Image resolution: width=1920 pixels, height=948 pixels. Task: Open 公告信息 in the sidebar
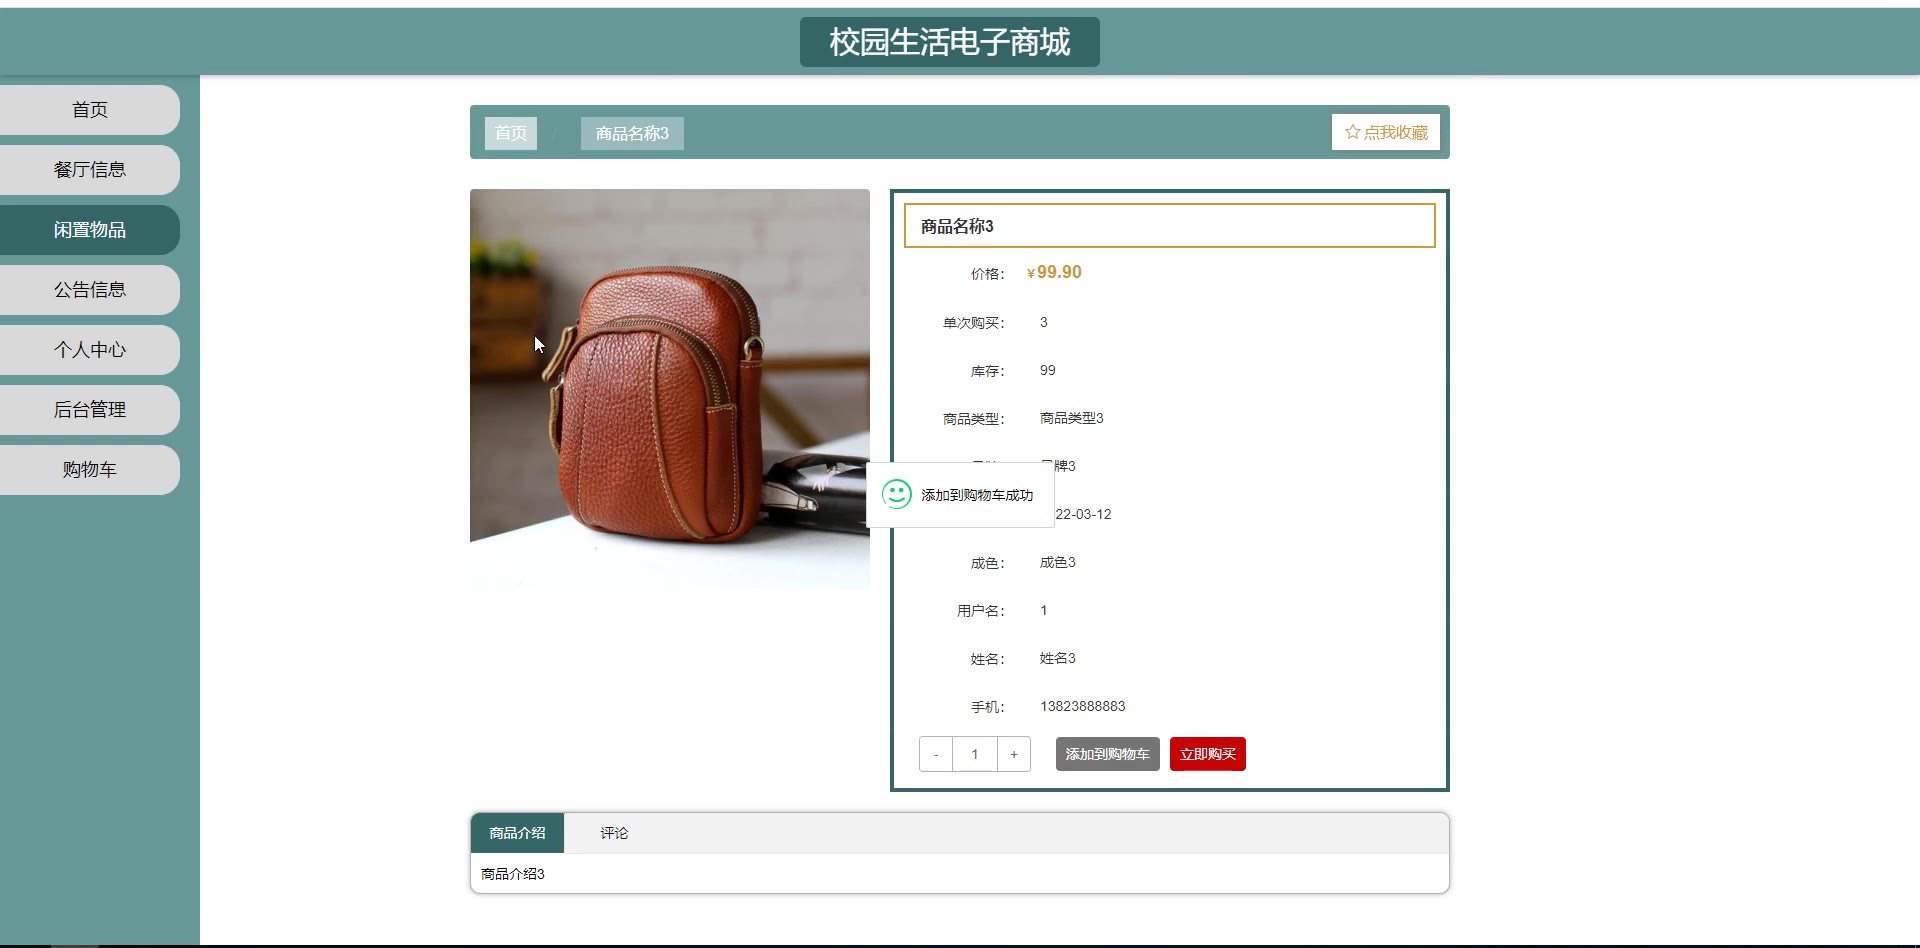pos(90,290)
